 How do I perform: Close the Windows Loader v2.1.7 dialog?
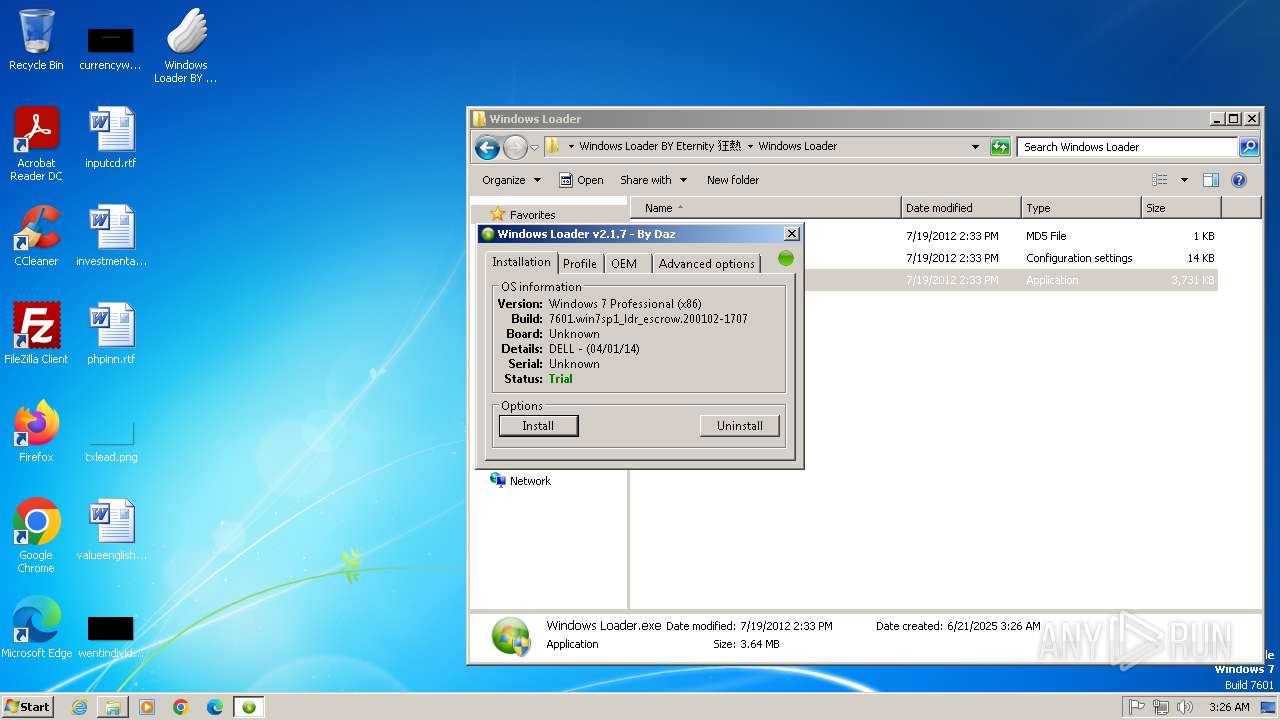click(792, 234)
